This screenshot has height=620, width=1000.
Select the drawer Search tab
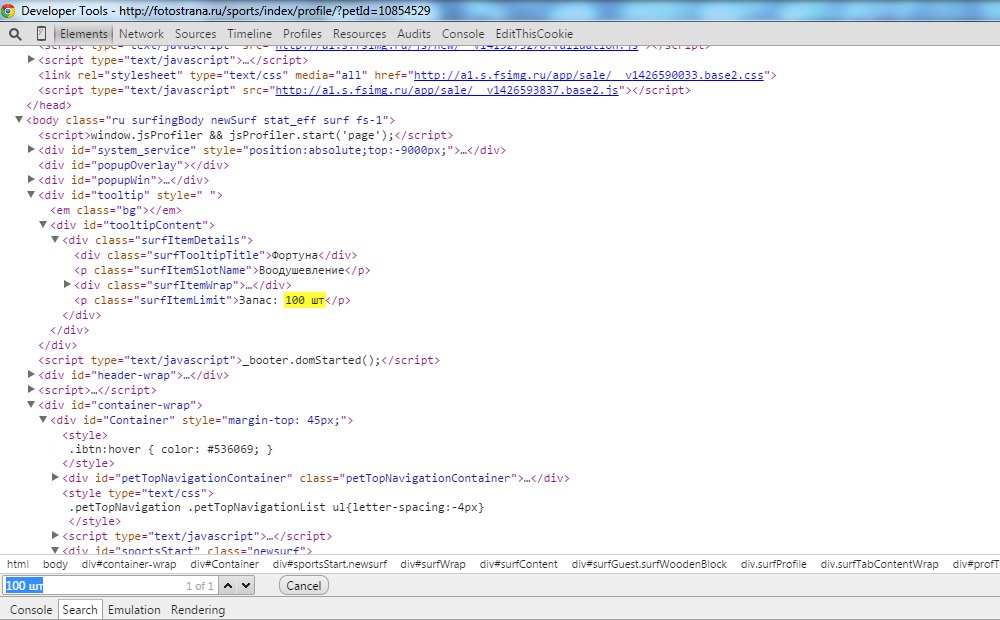pos(80,610)
